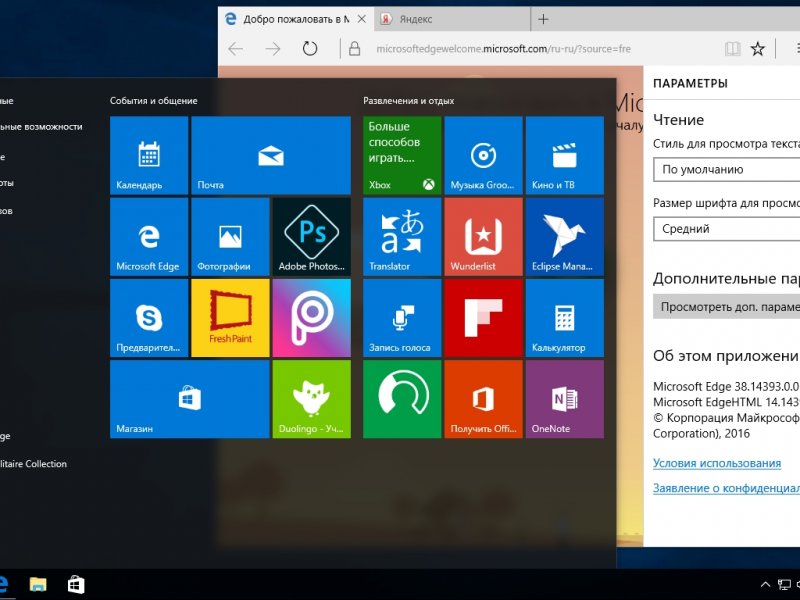The image size is (800, 600).
Task: Open the PicsArt tile with the P logo
Action: 312,318
